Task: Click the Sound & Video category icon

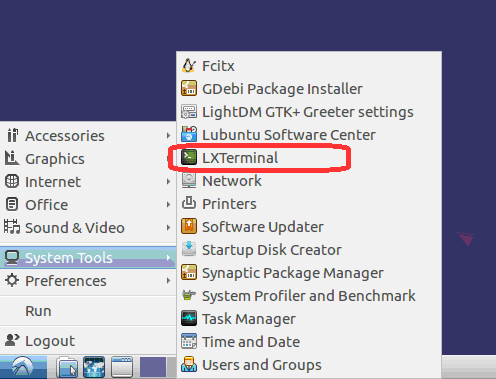Action: 12,227
